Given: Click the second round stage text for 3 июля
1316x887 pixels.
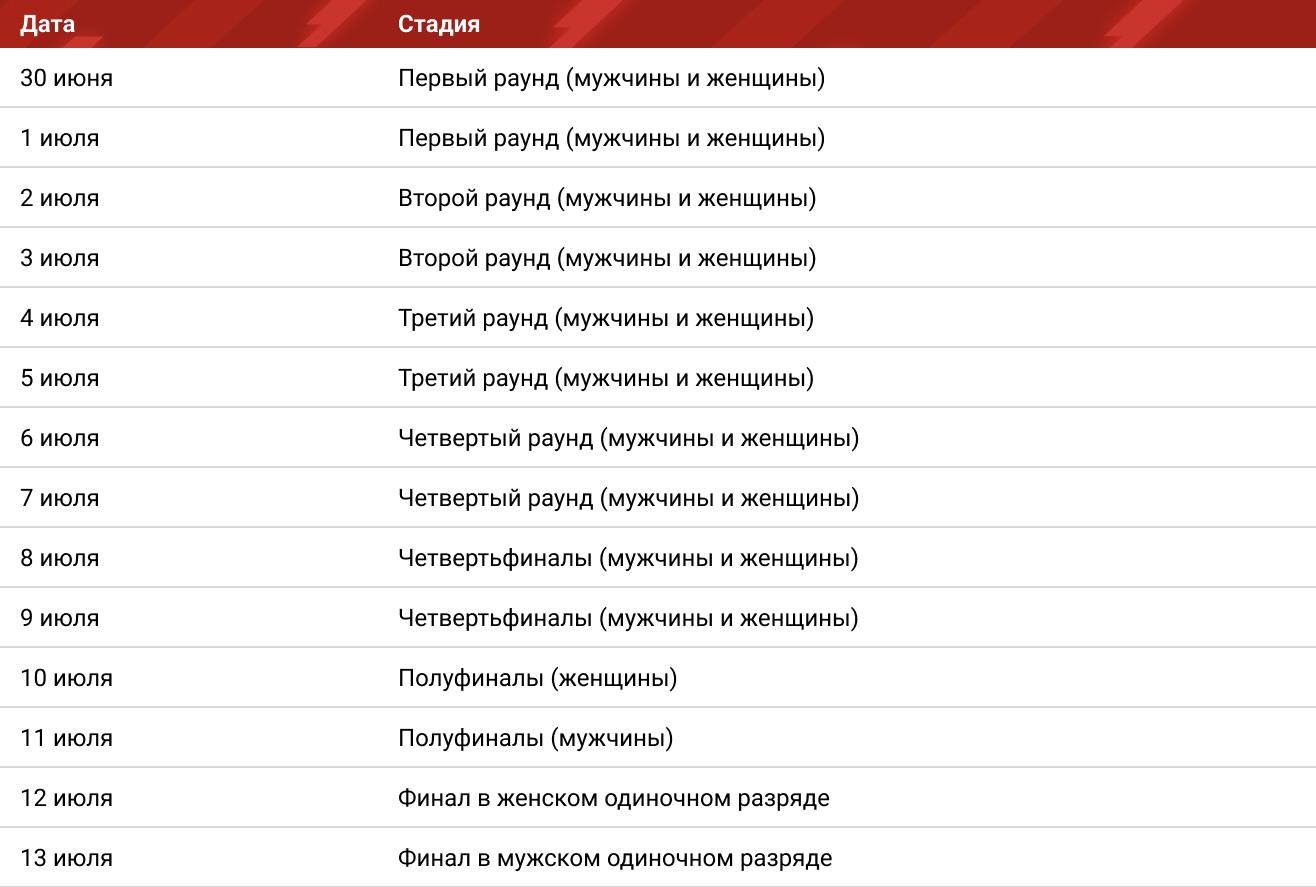Looking at the screenshot, I should [606, 258].
